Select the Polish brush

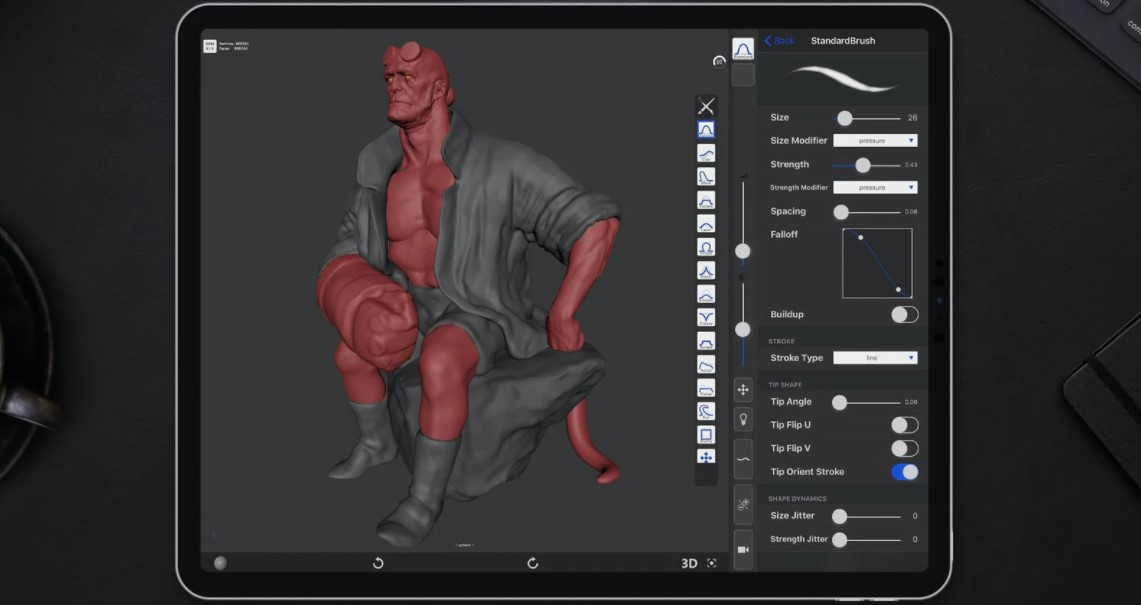click(706, 365)
